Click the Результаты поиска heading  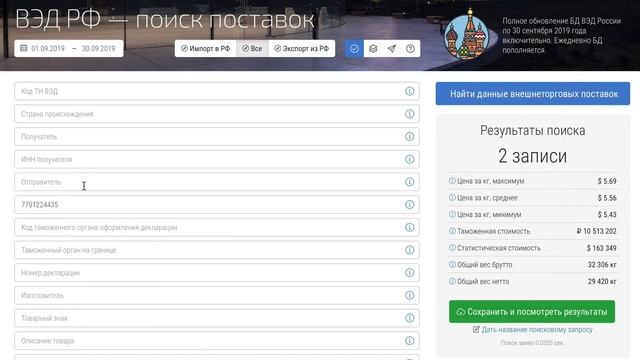[533, 131]
